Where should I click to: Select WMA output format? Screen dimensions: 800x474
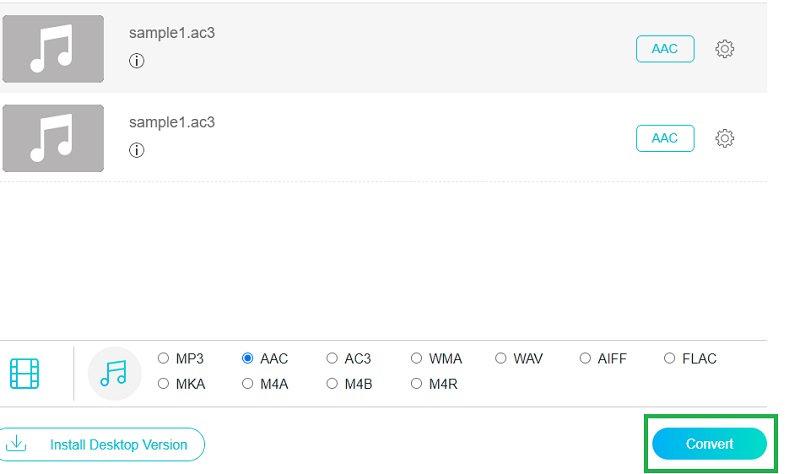pyautogui.click(x=417, y=359)
